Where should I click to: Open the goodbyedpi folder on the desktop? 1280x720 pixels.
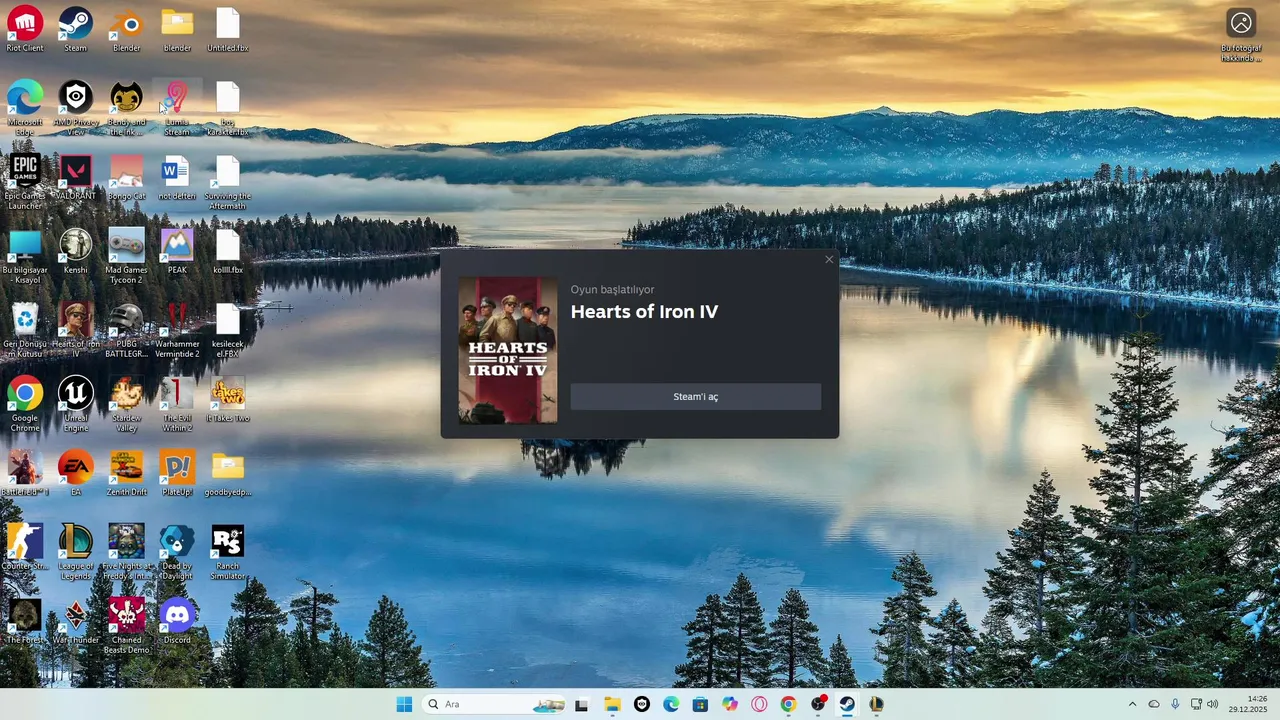(228, 474)
